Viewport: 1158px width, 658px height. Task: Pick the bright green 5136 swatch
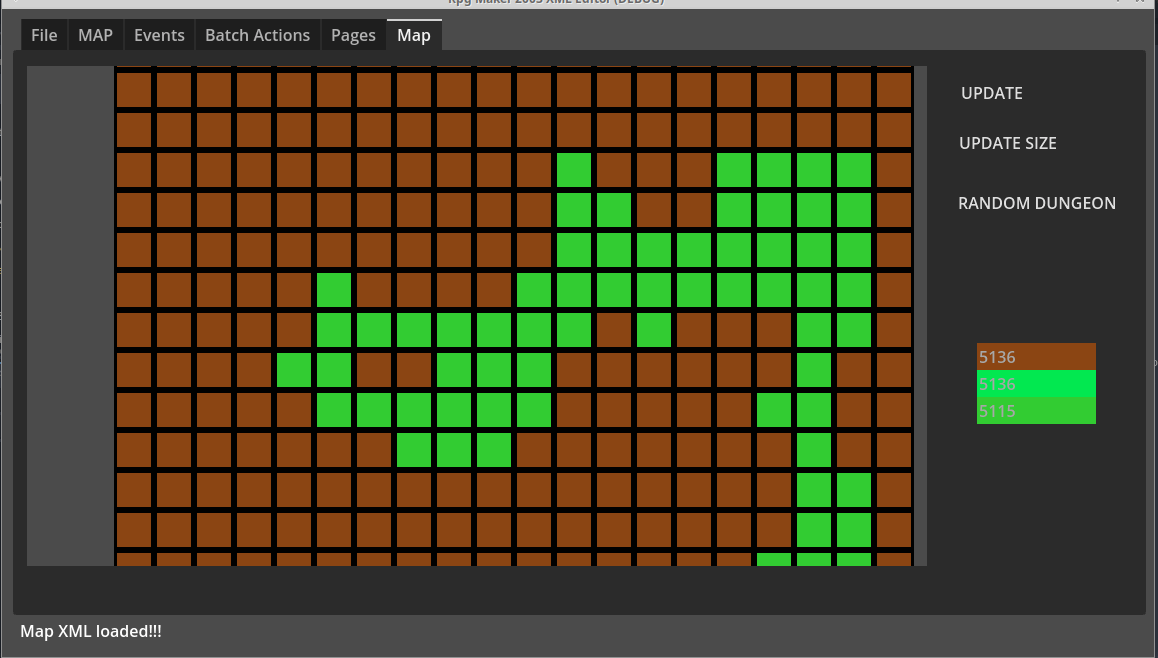pos(1036,384)
